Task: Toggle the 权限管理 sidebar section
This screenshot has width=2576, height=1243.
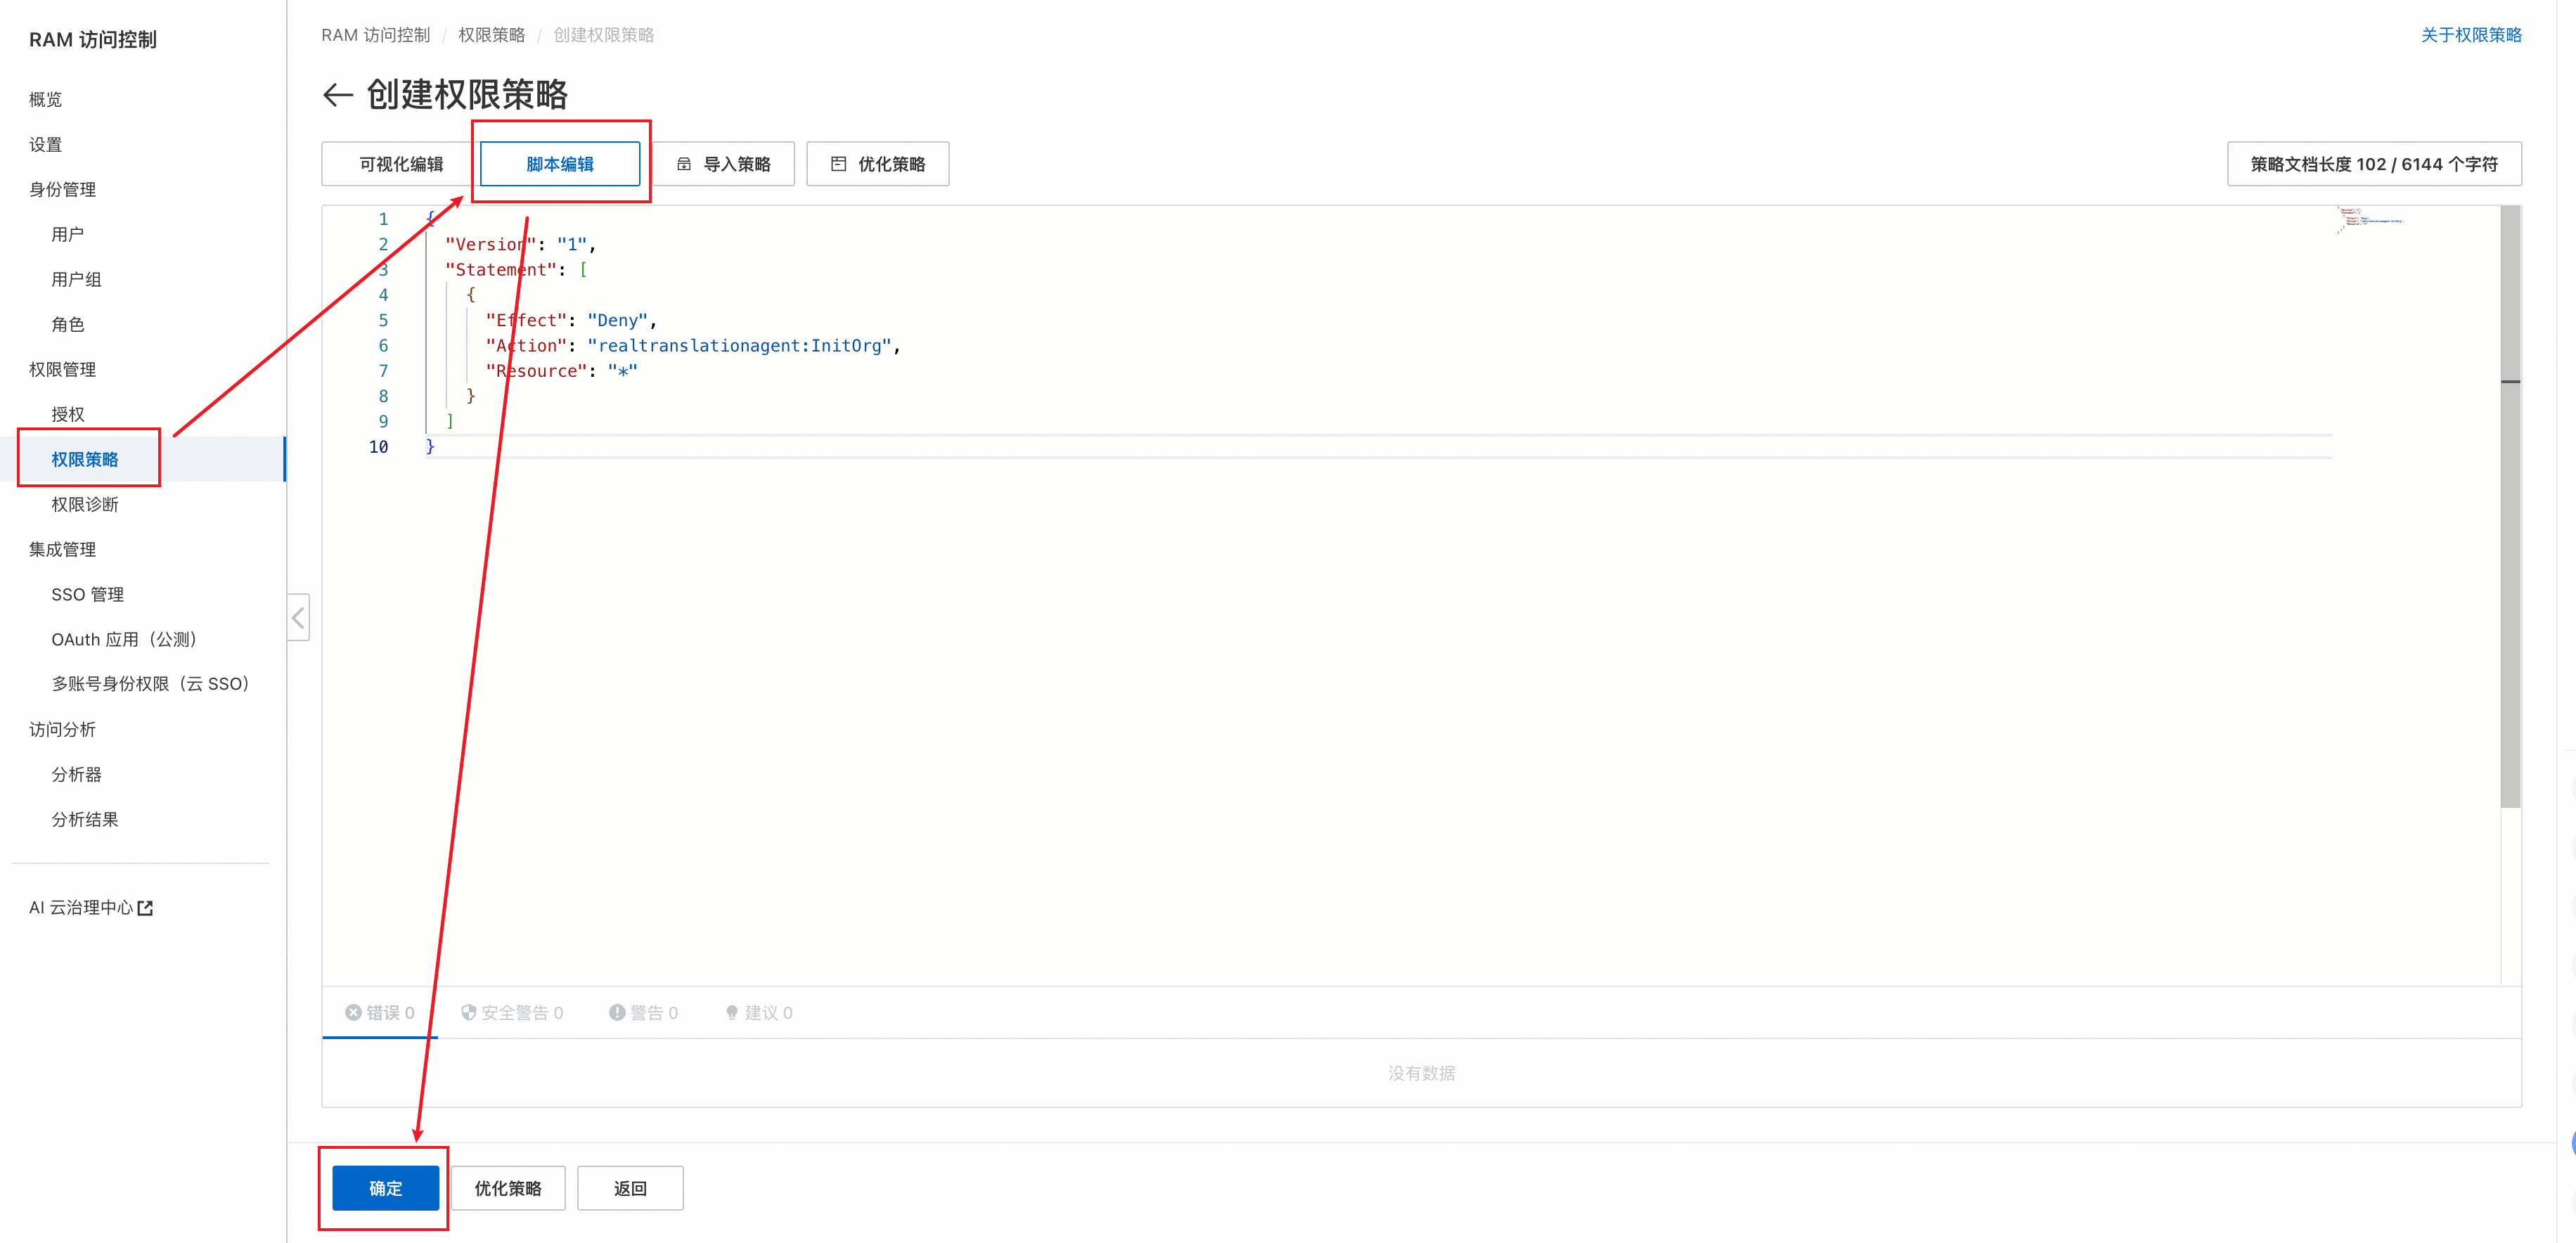Action: [62, 369]
